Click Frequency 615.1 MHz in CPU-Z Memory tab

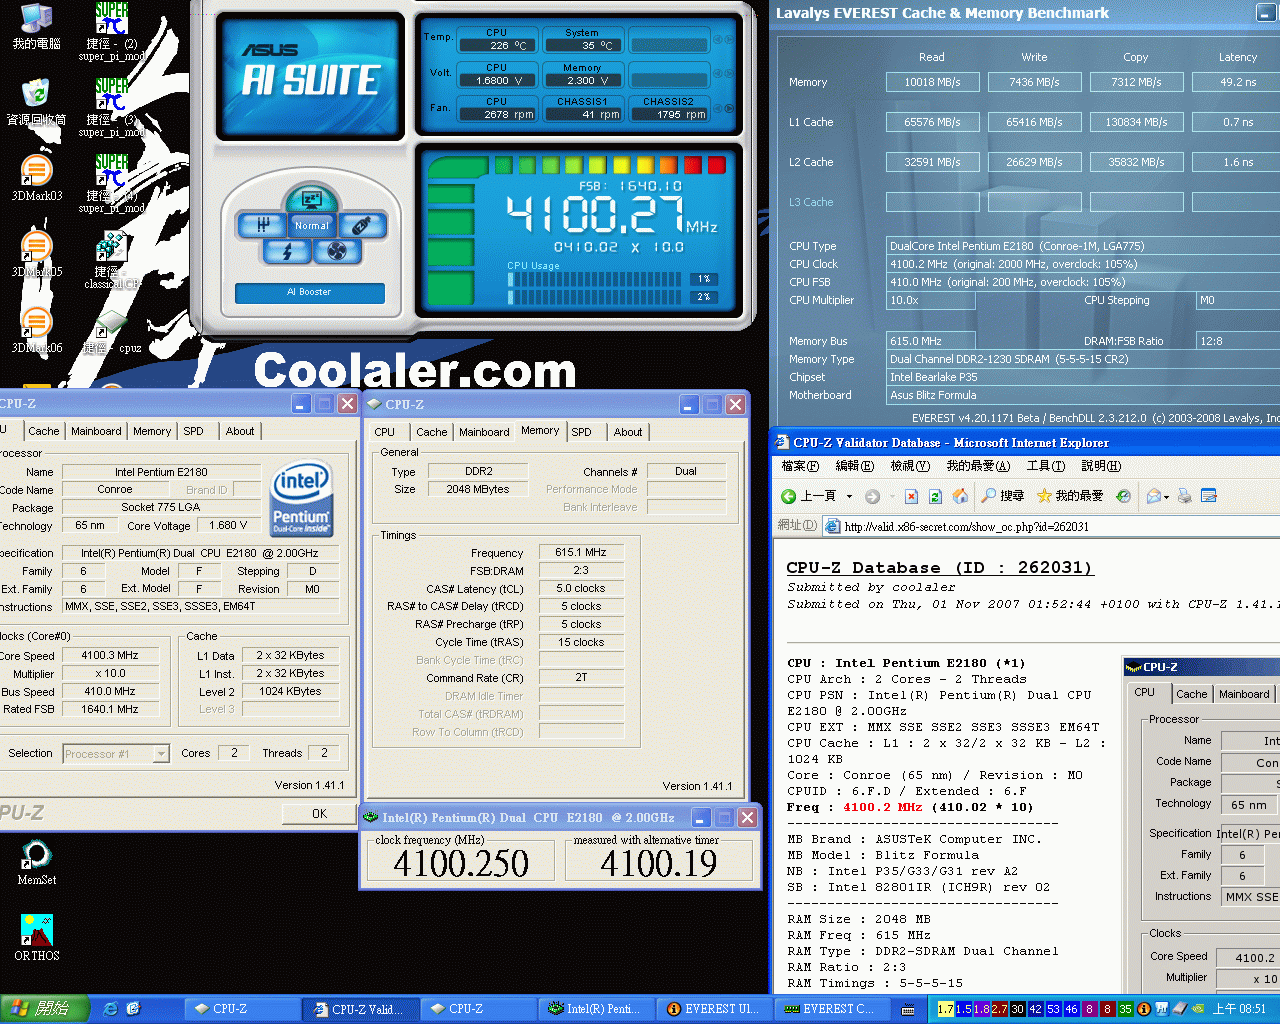pyautogui.click(x=582, y=552)
